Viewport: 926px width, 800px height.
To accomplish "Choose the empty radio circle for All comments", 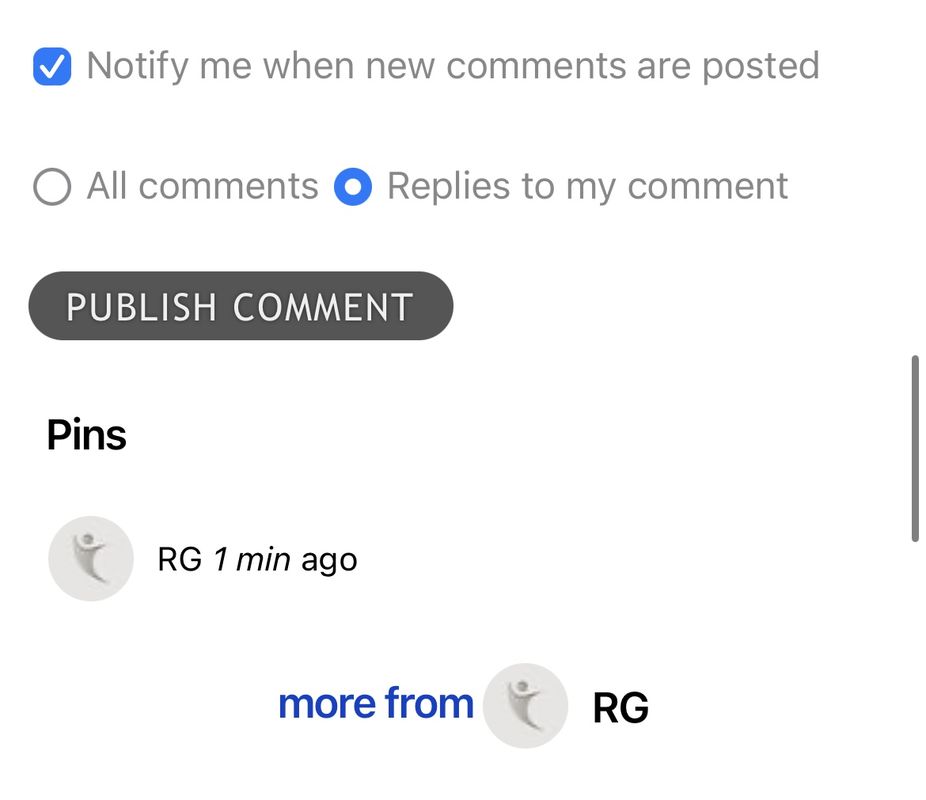I will pos(52,187).
